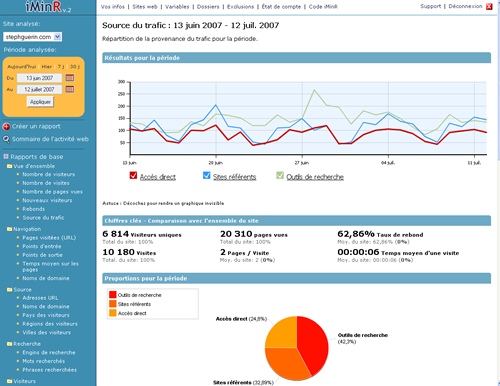This screenshot has width=500, height=386.
Task: Click the Sites référents legend link
Action: (x=235, y=177)
